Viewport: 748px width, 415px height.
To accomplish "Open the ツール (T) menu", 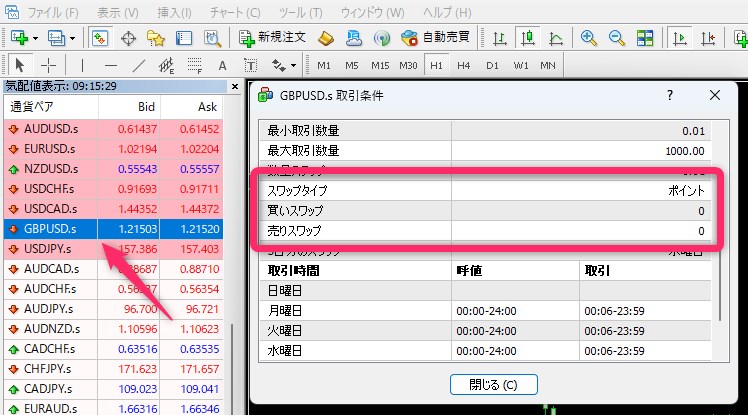I will [301, 12].
